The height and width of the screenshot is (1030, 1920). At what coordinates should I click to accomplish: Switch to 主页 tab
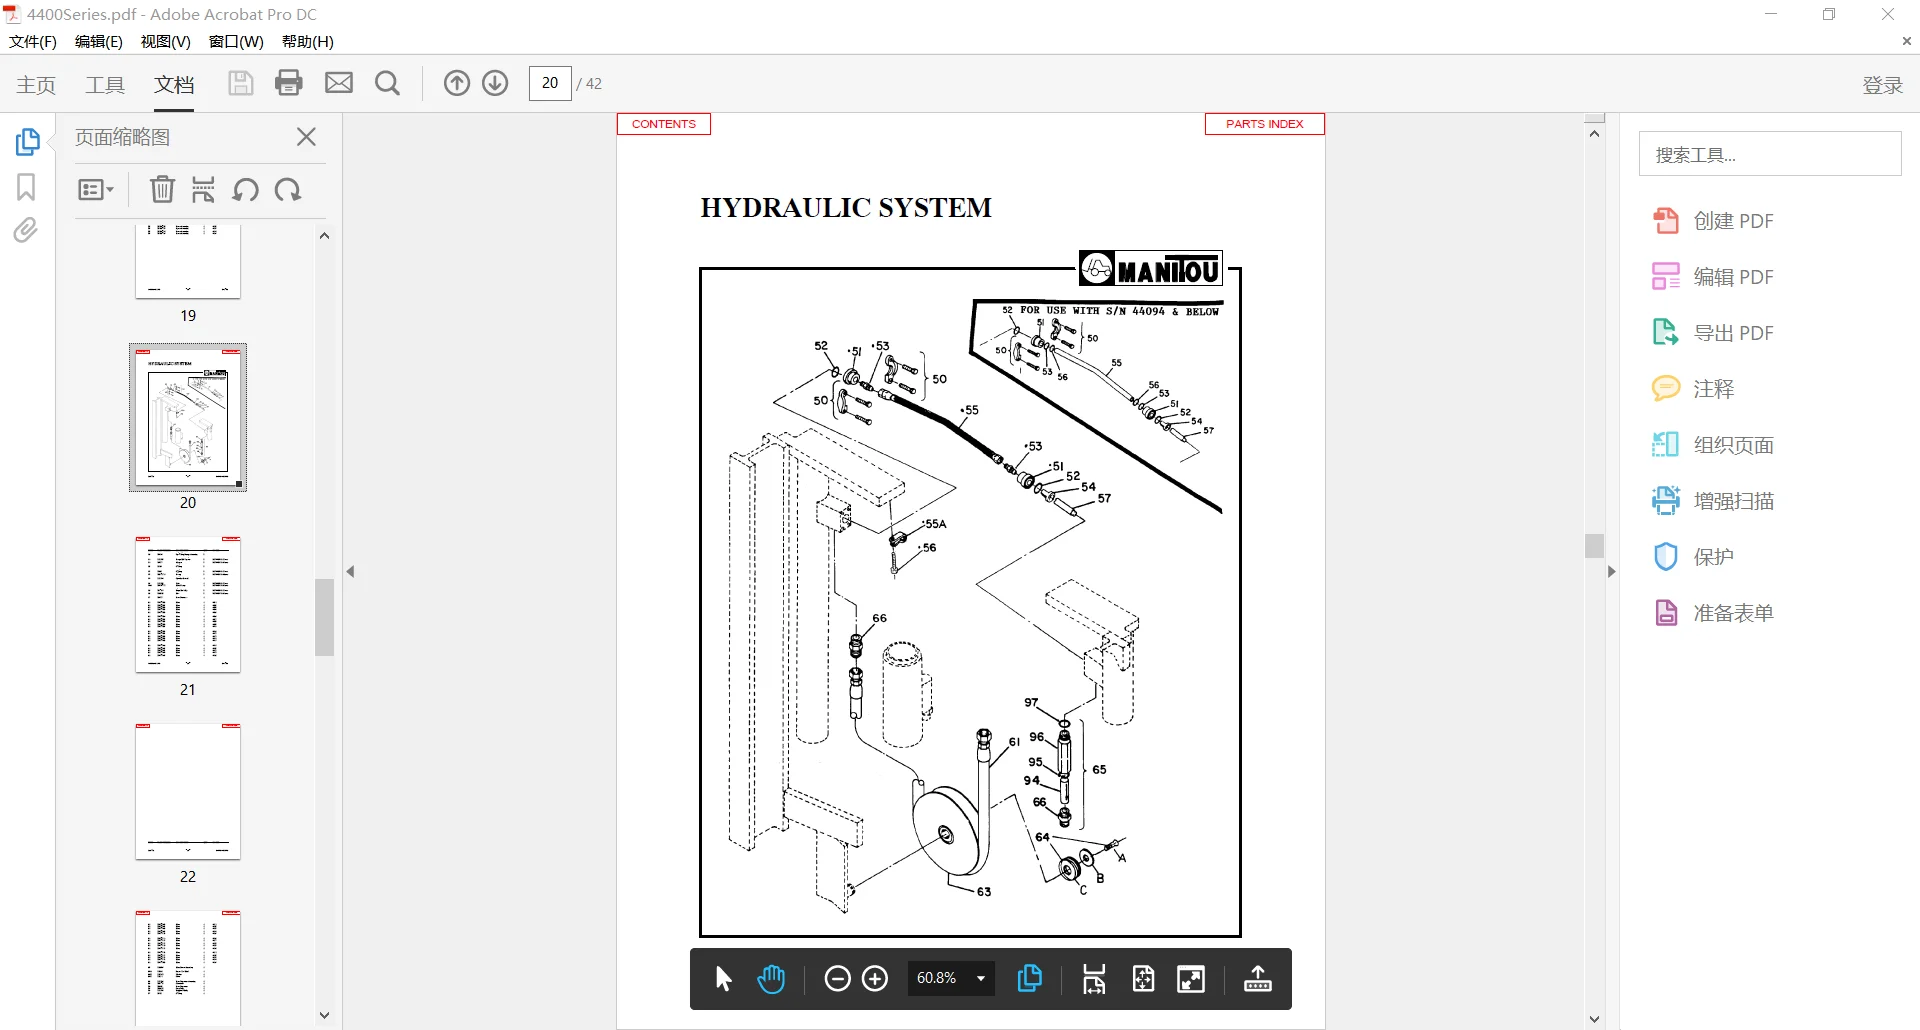[x=36, y=85]
